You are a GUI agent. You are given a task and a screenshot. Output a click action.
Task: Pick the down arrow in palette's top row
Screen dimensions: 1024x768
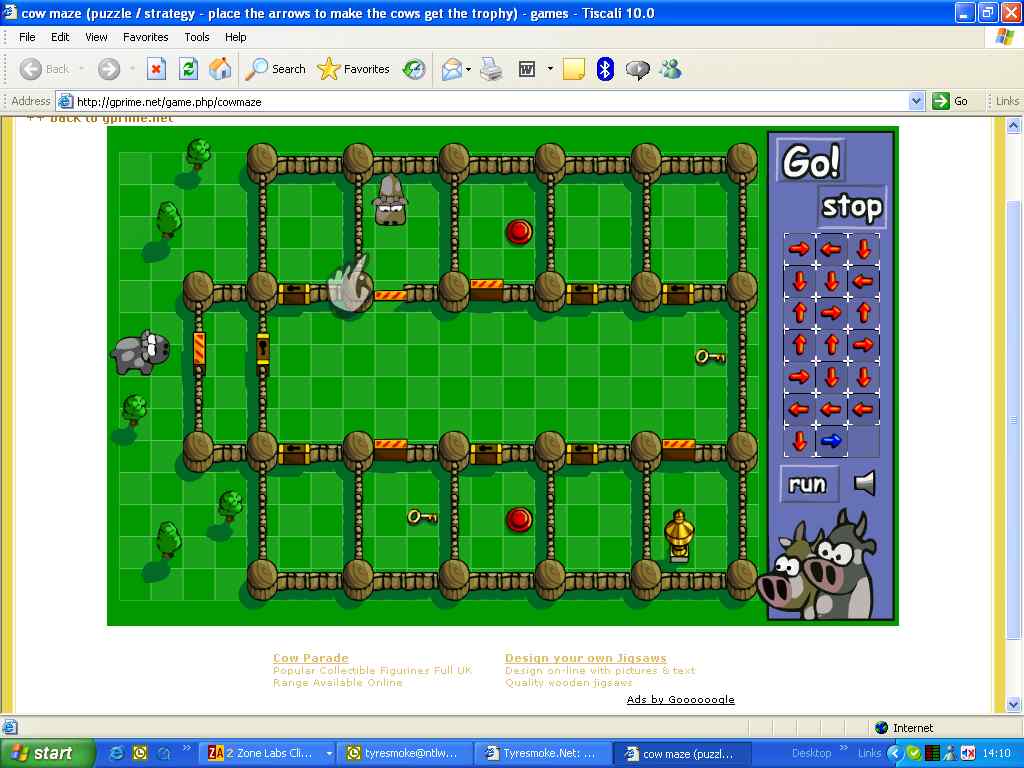click(863, 249)
